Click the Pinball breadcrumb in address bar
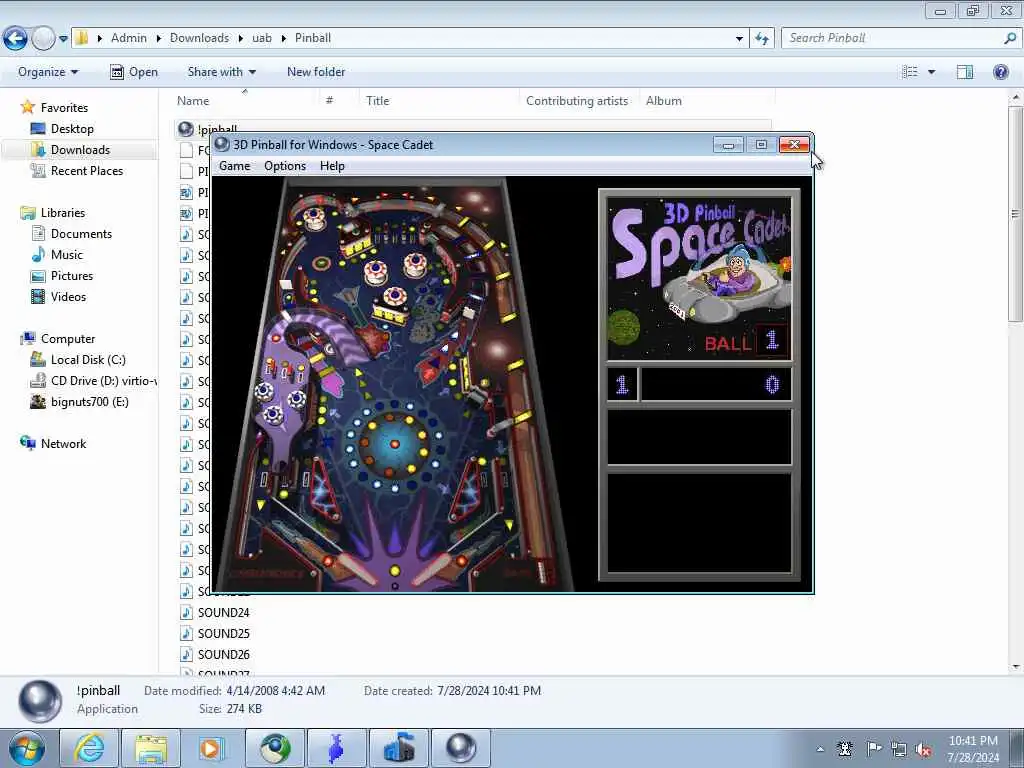Screen dimensions: 1024x768 point(313,38)
